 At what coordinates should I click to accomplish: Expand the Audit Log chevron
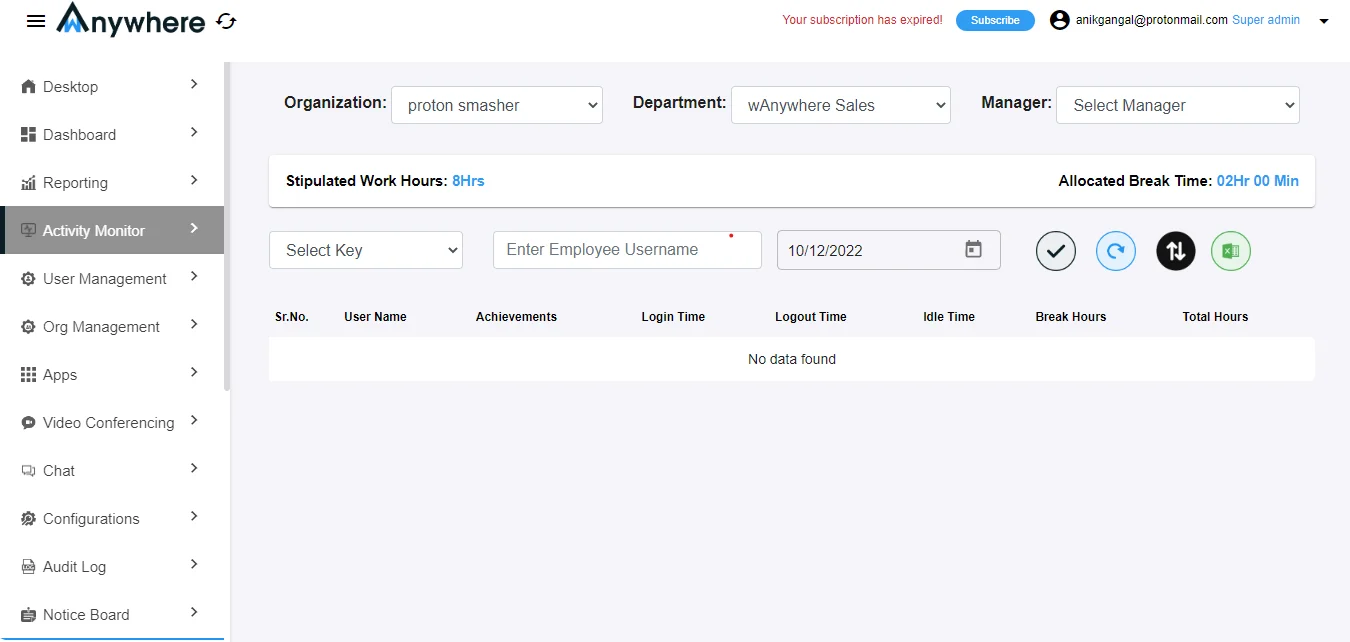[194, 565]
